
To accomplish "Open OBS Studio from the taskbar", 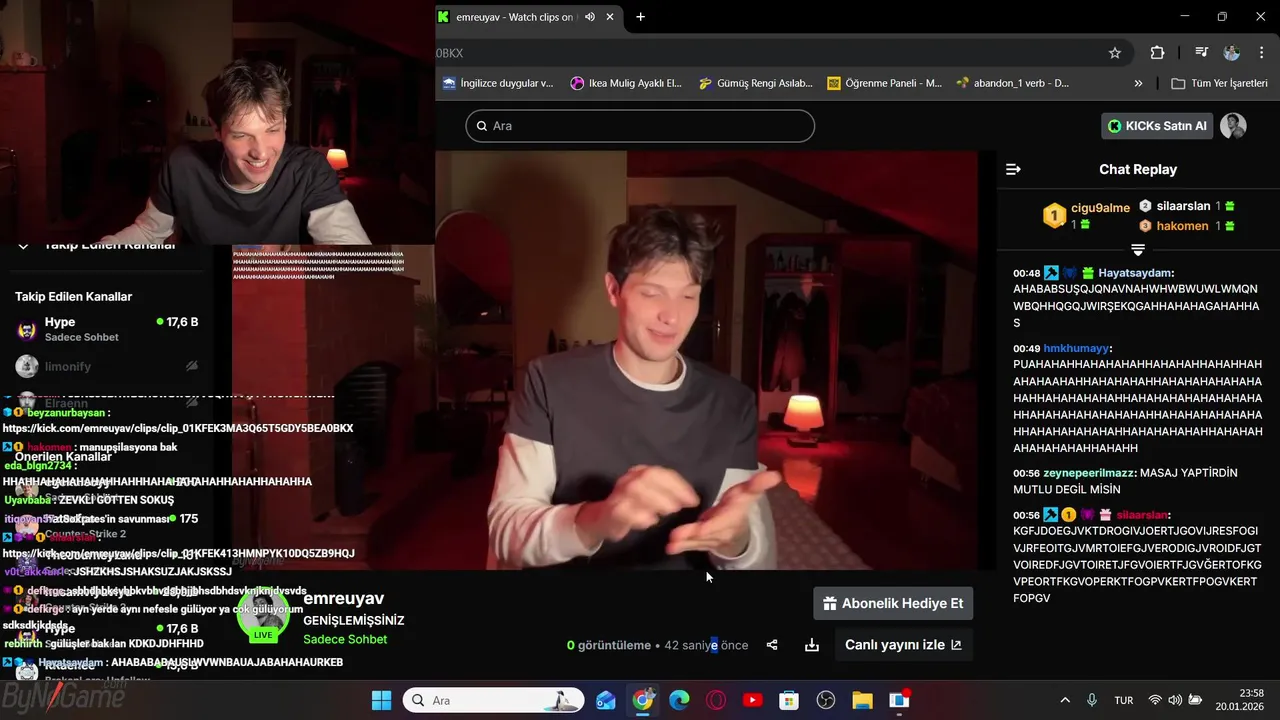I will point(826,700).
